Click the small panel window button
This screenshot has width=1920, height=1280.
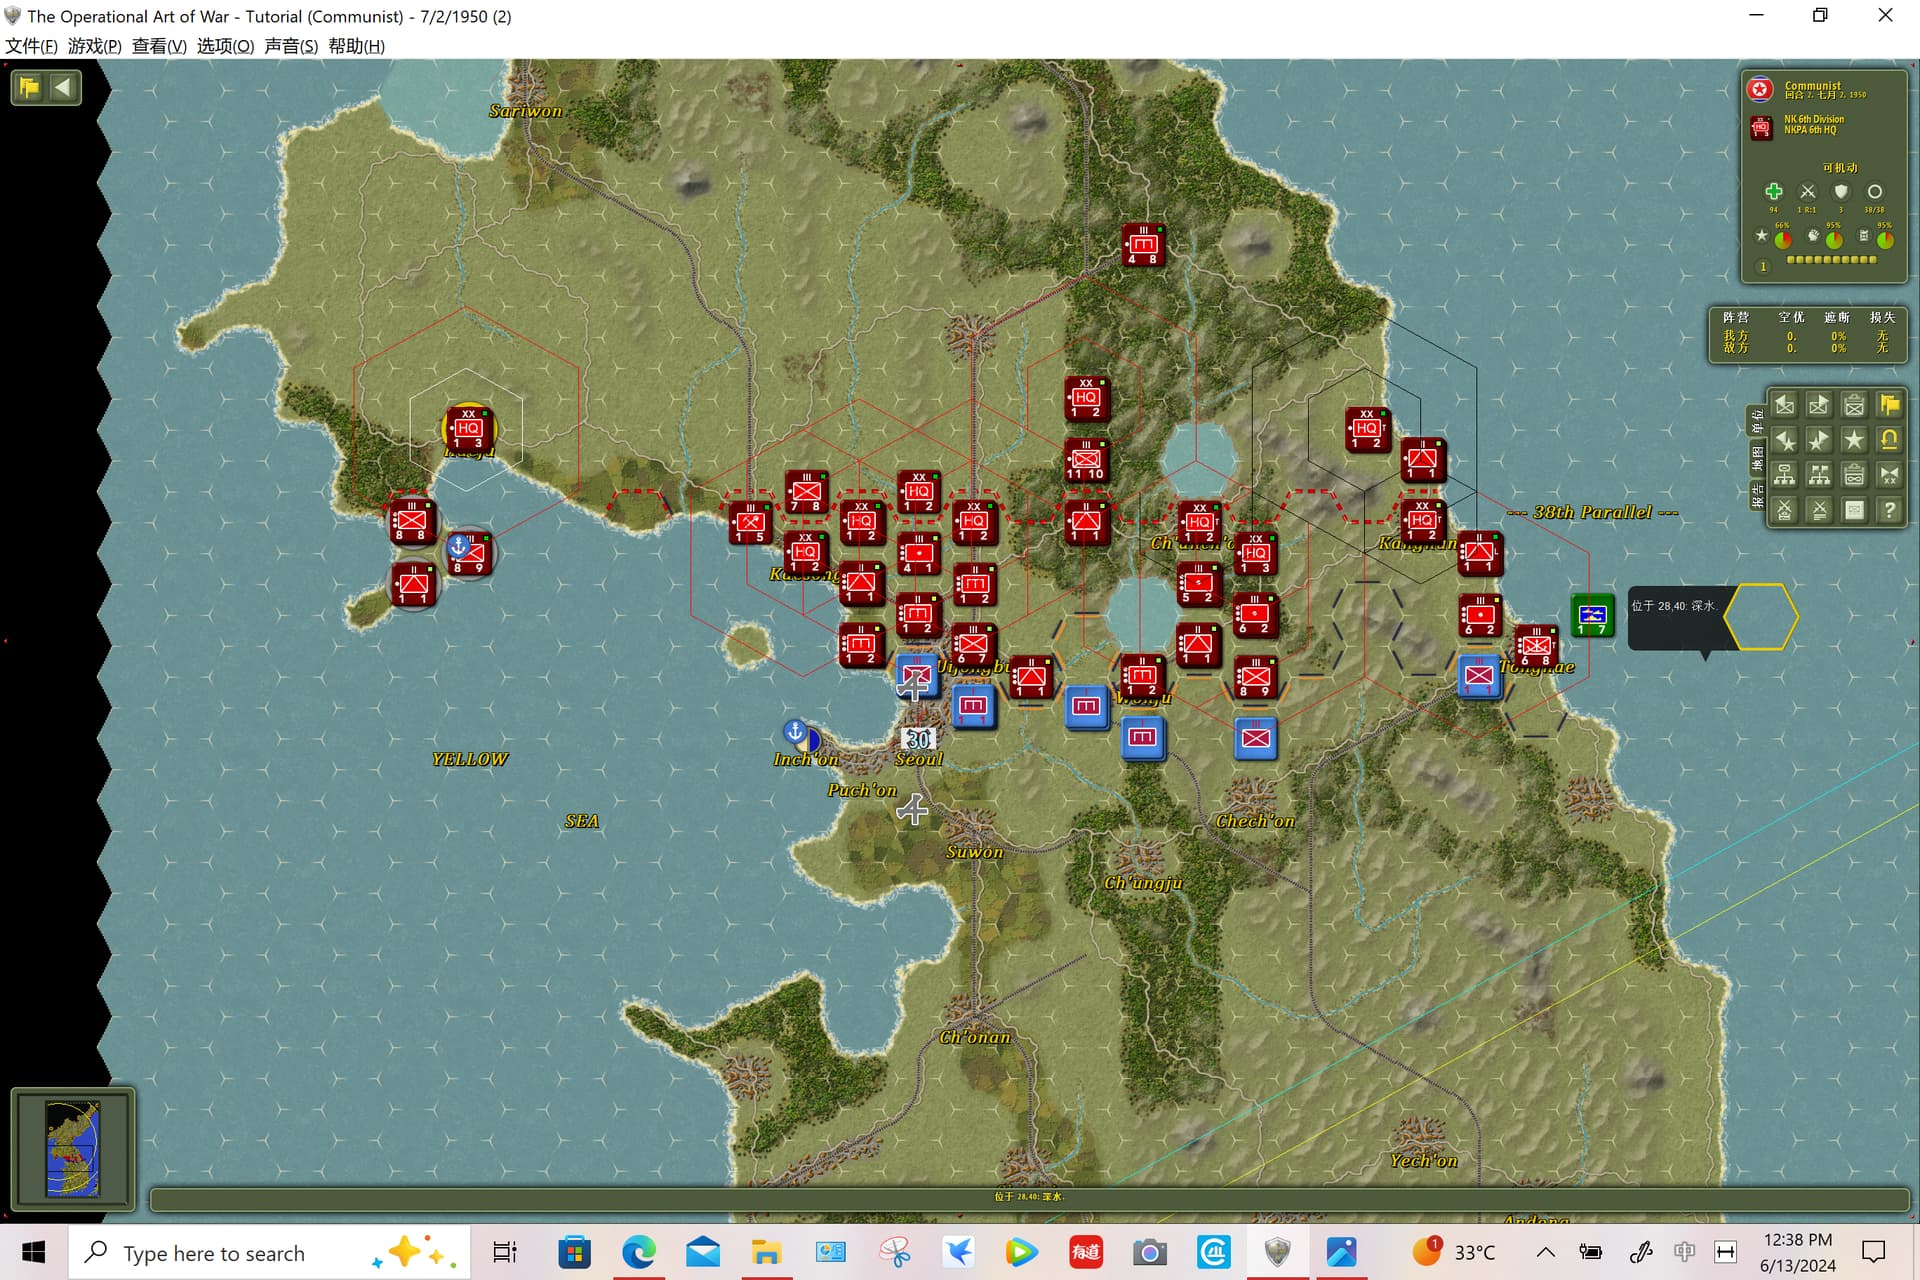tap(1854, 510)
